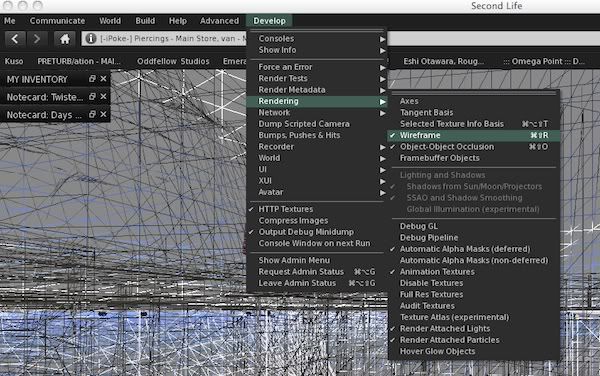Open the PRETURB/ation favorite landmark

[79, 61]
